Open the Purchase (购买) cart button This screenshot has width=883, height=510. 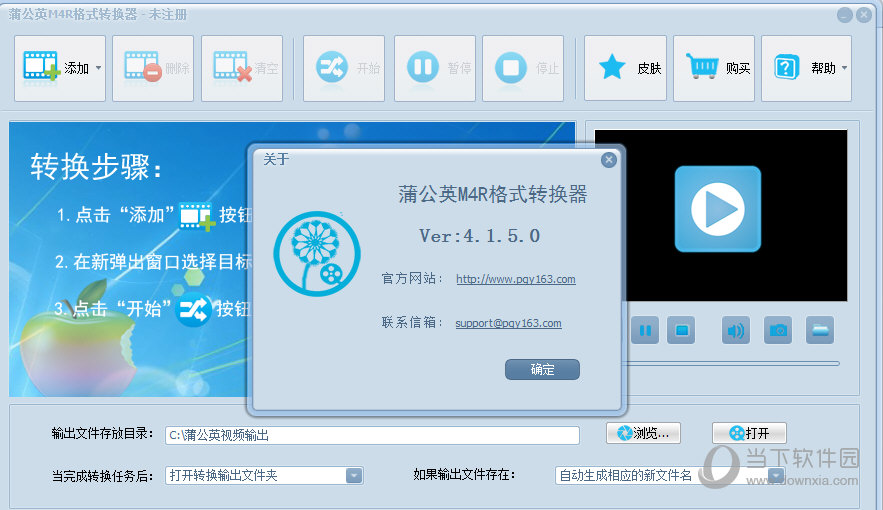click(x=713, y=69)
